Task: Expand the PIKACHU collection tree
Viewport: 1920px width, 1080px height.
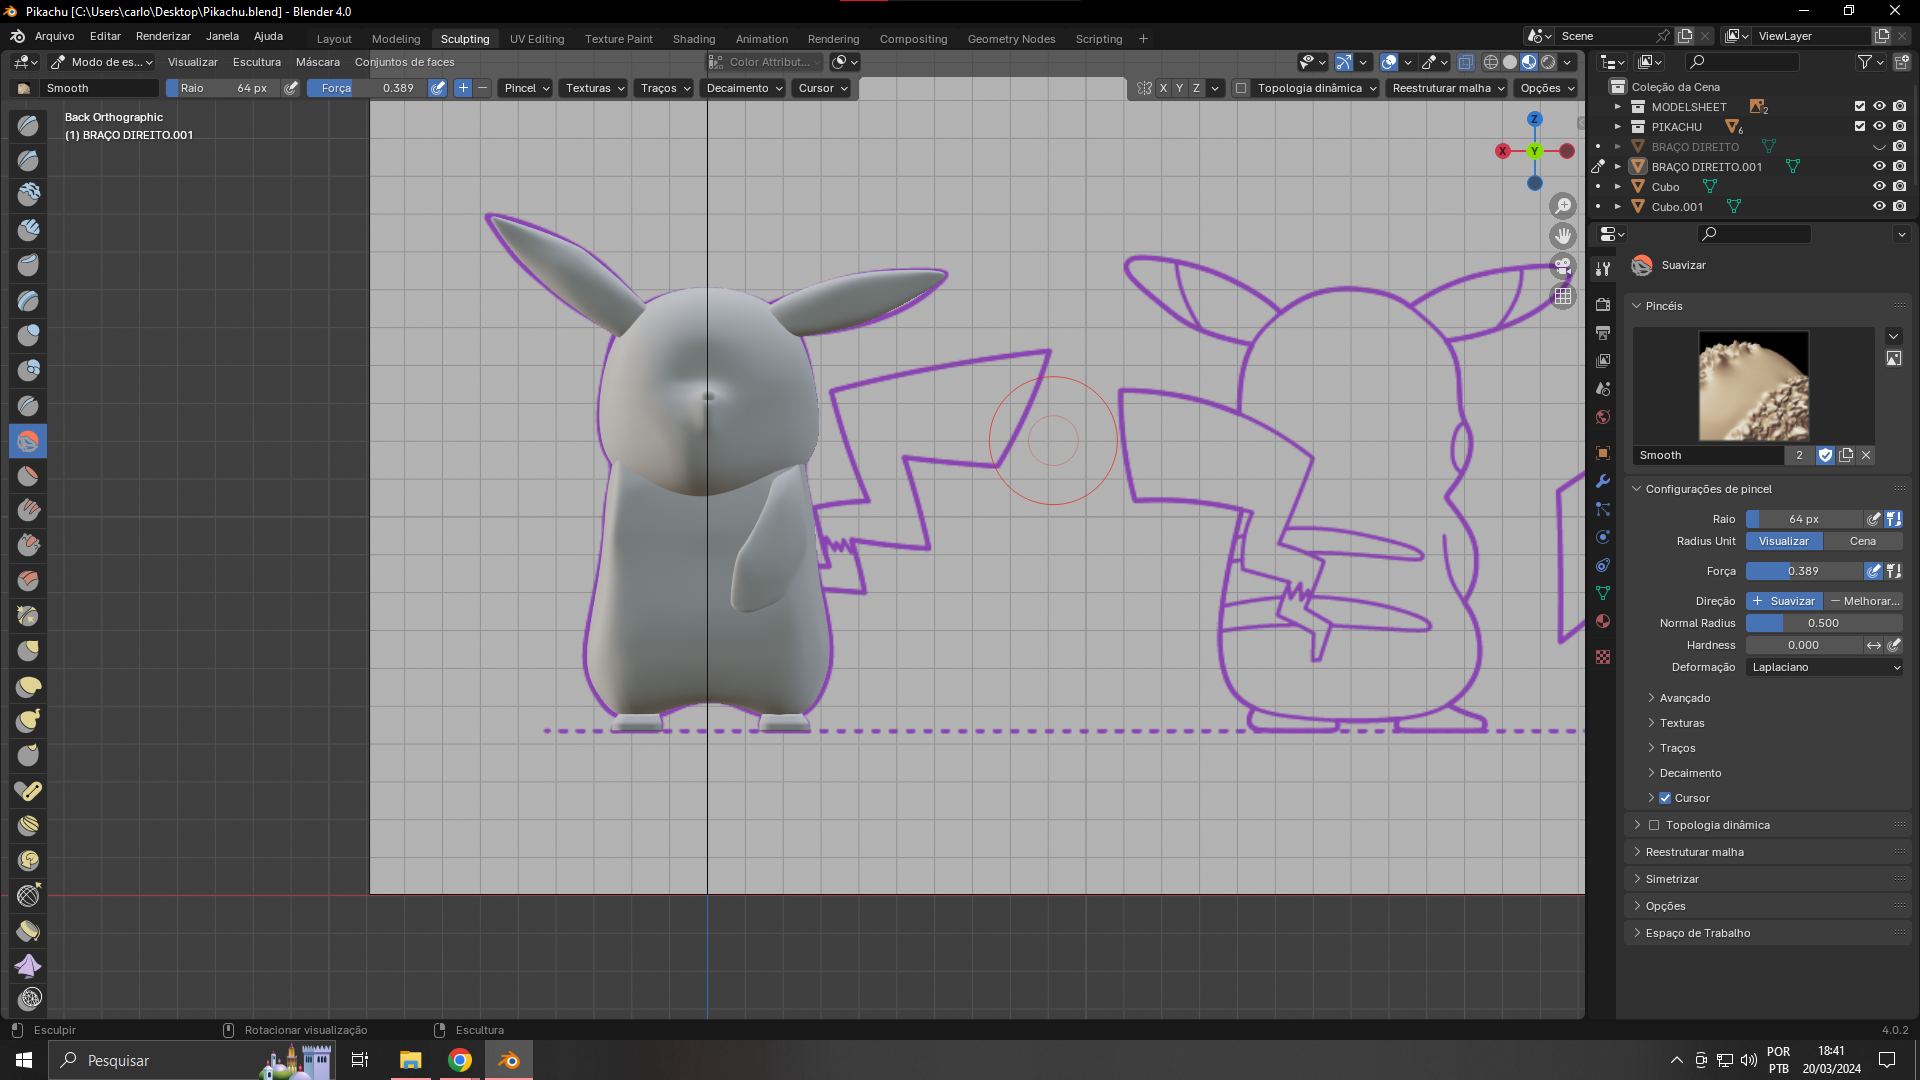Action: 1618,127
